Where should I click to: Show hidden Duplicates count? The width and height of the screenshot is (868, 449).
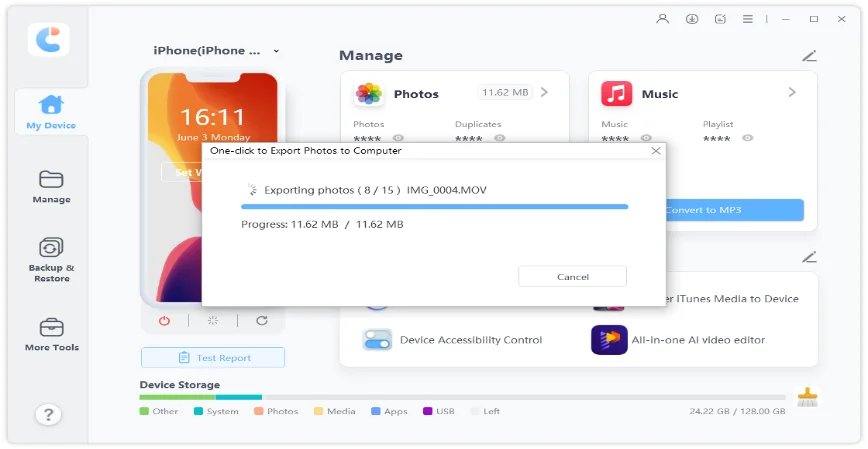pos(500,138)
